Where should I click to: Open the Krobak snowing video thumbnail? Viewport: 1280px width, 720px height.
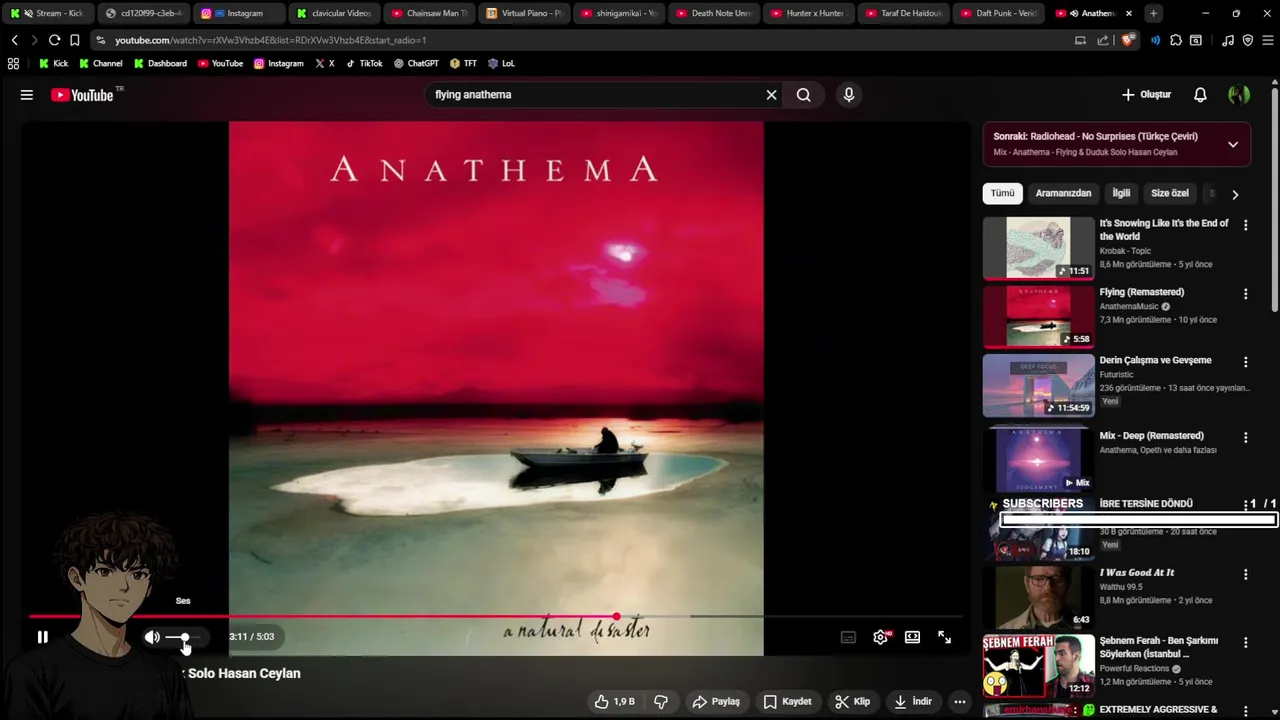pos(1038,248)
